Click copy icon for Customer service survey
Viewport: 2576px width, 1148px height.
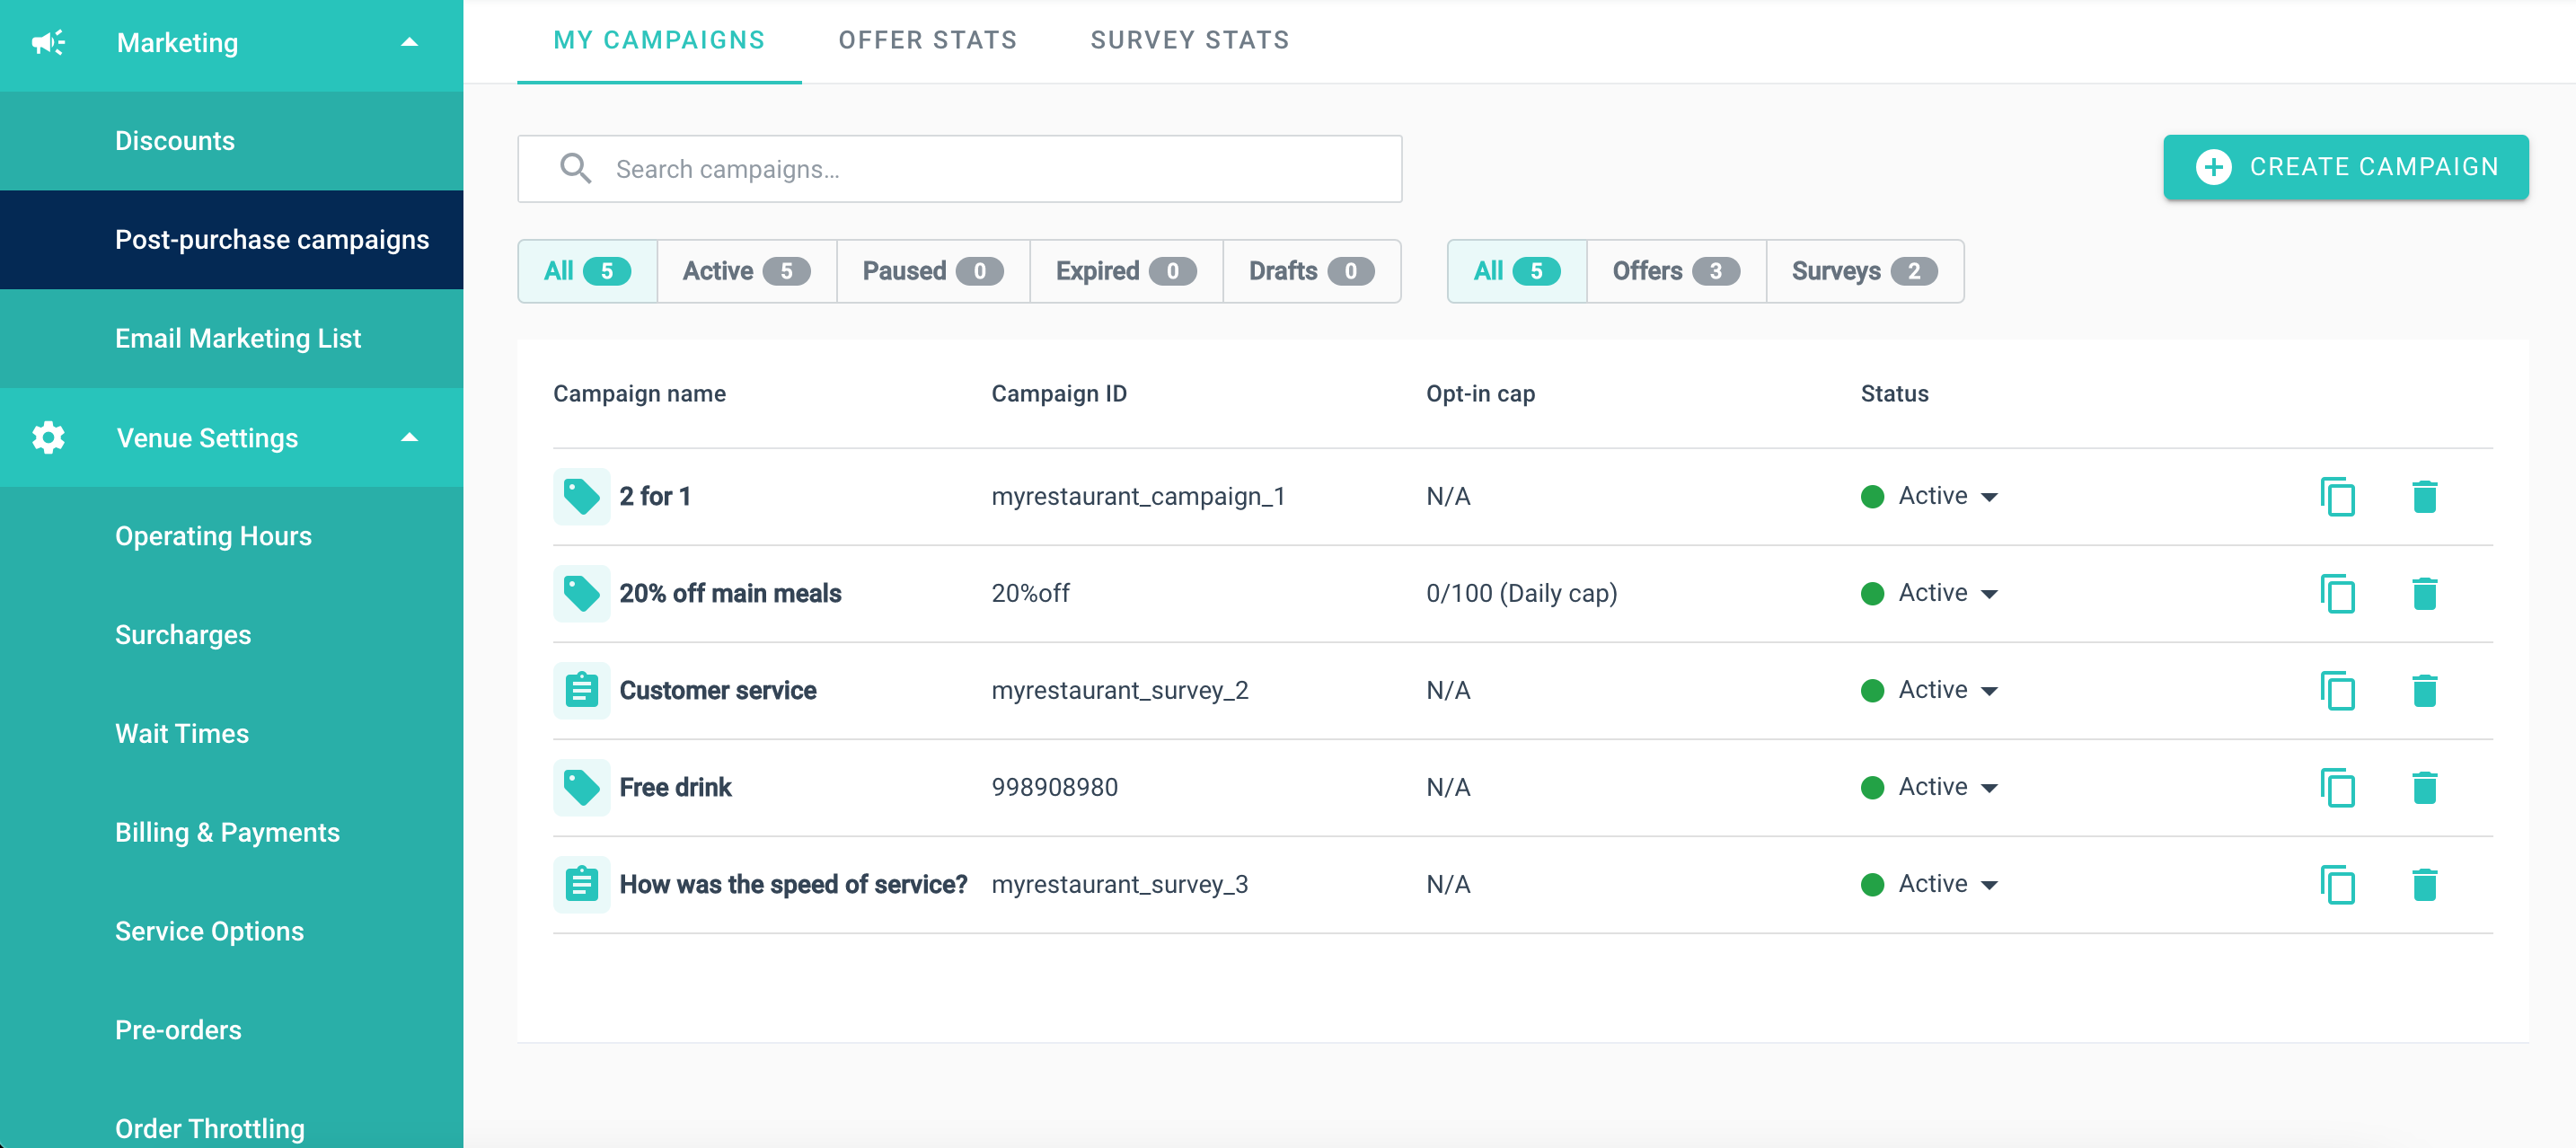tap(2337, 691)
